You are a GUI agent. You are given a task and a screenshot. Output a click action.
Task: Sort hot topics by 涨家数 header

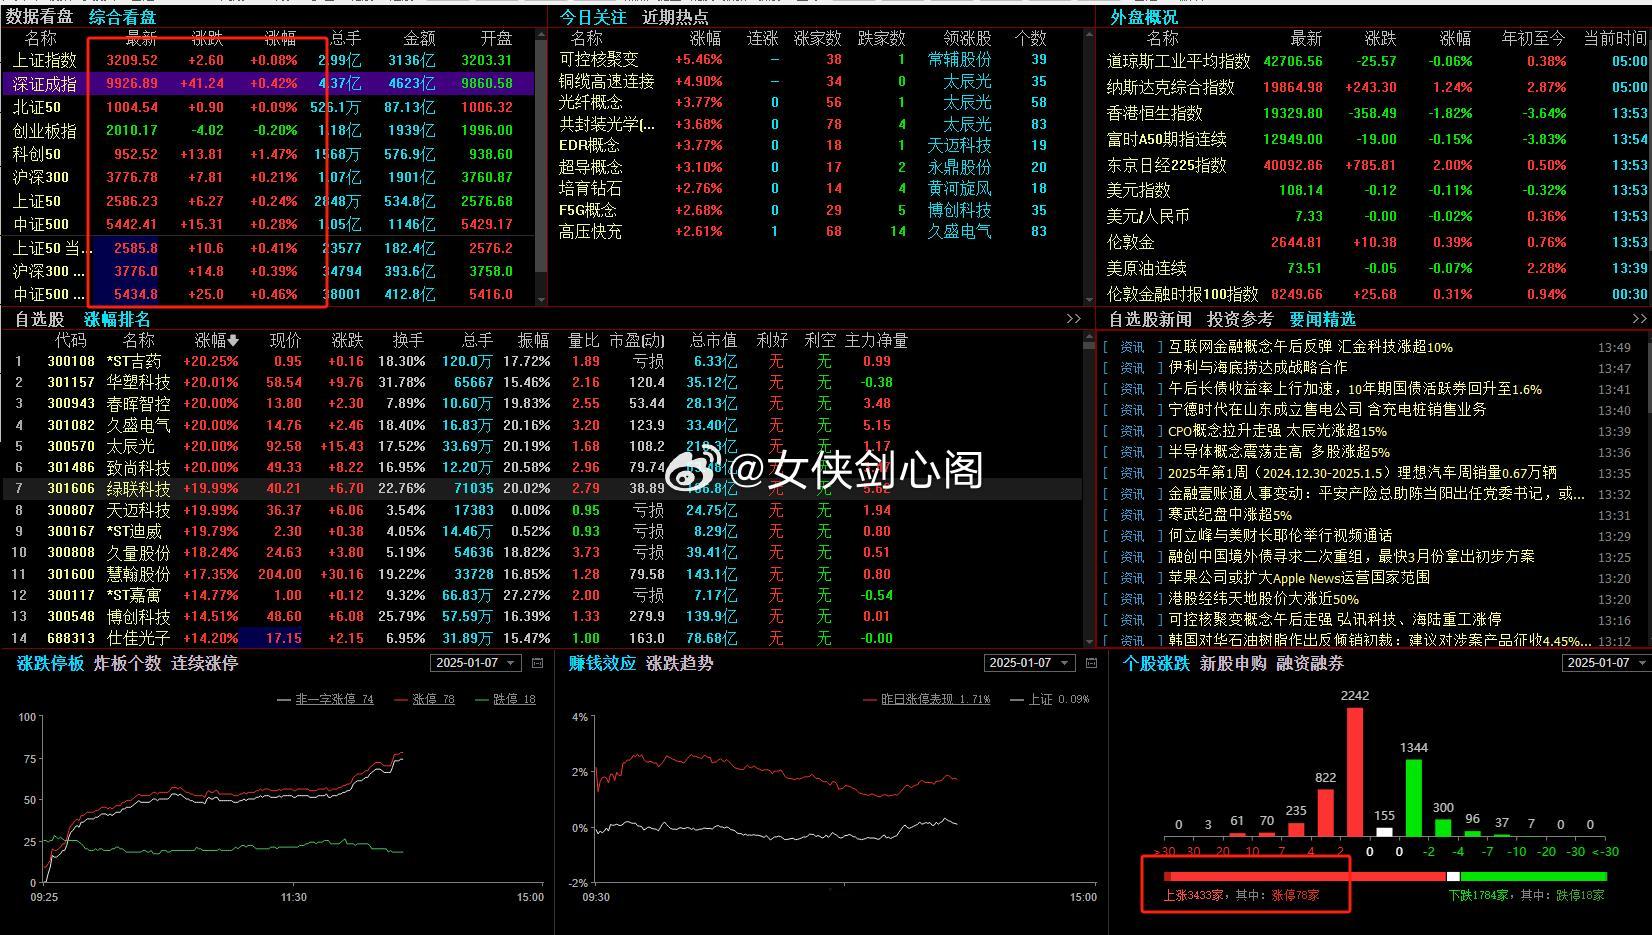(818, 38)
